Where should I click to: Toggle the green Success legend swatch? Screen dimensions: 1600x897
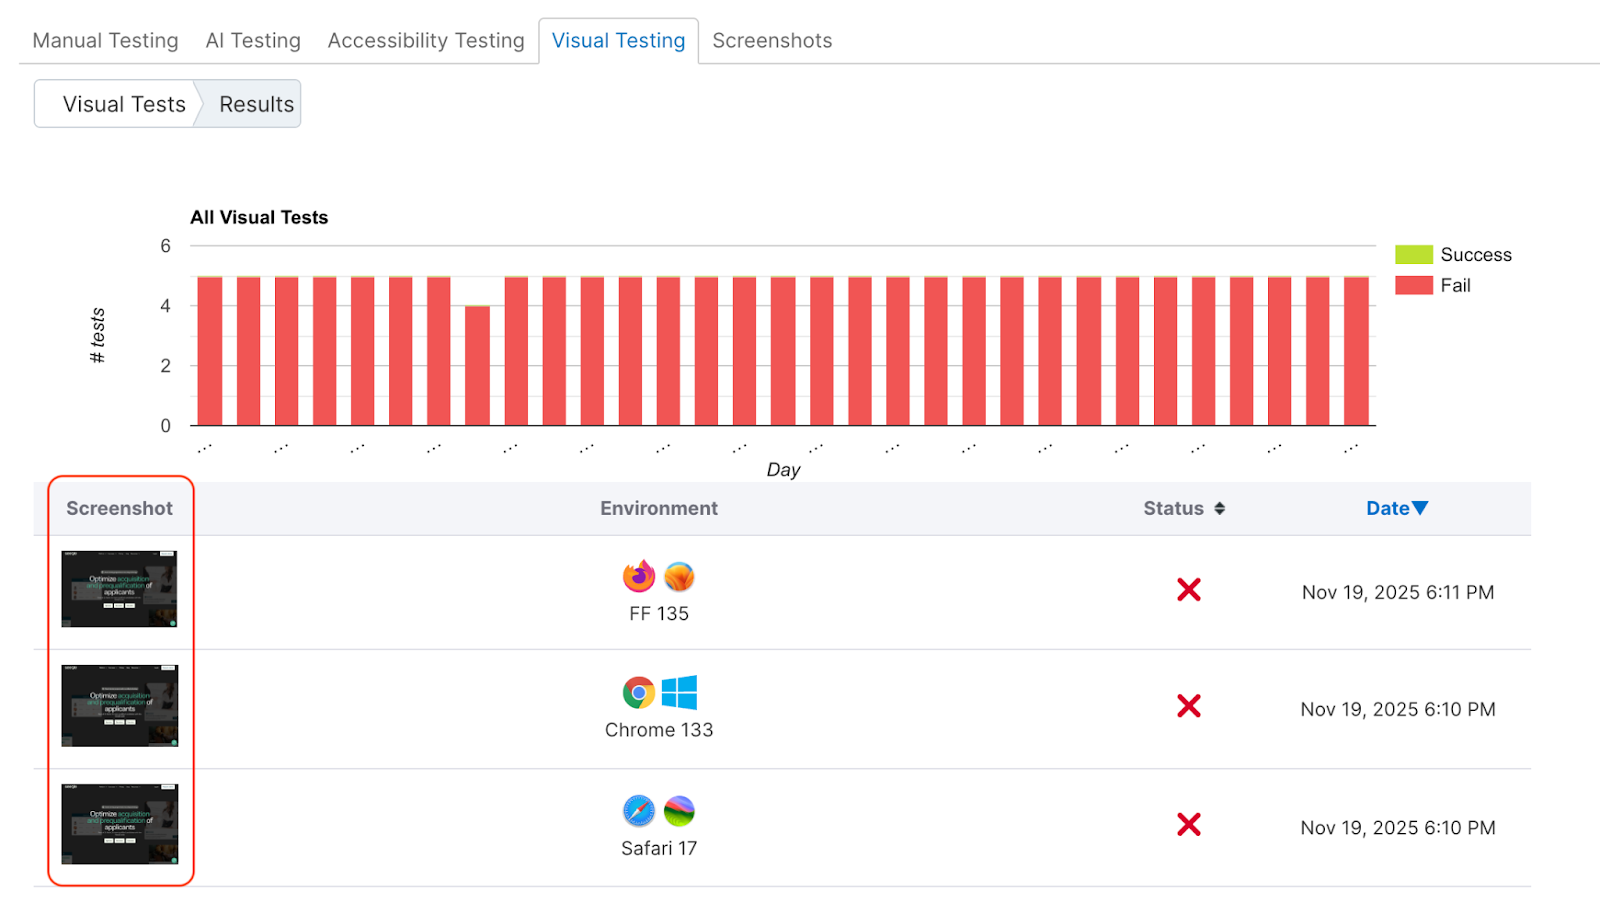tap(1413, 255)
